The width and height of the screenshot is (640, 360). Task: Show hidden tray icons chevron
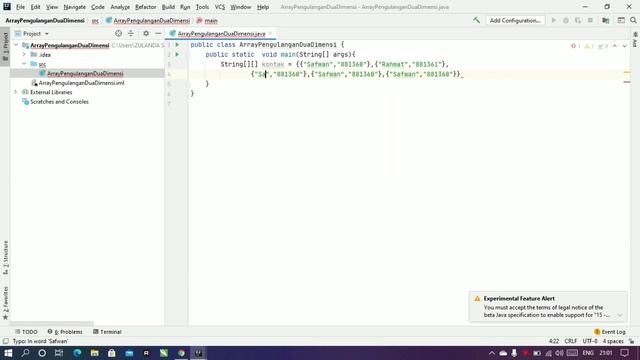492,353
